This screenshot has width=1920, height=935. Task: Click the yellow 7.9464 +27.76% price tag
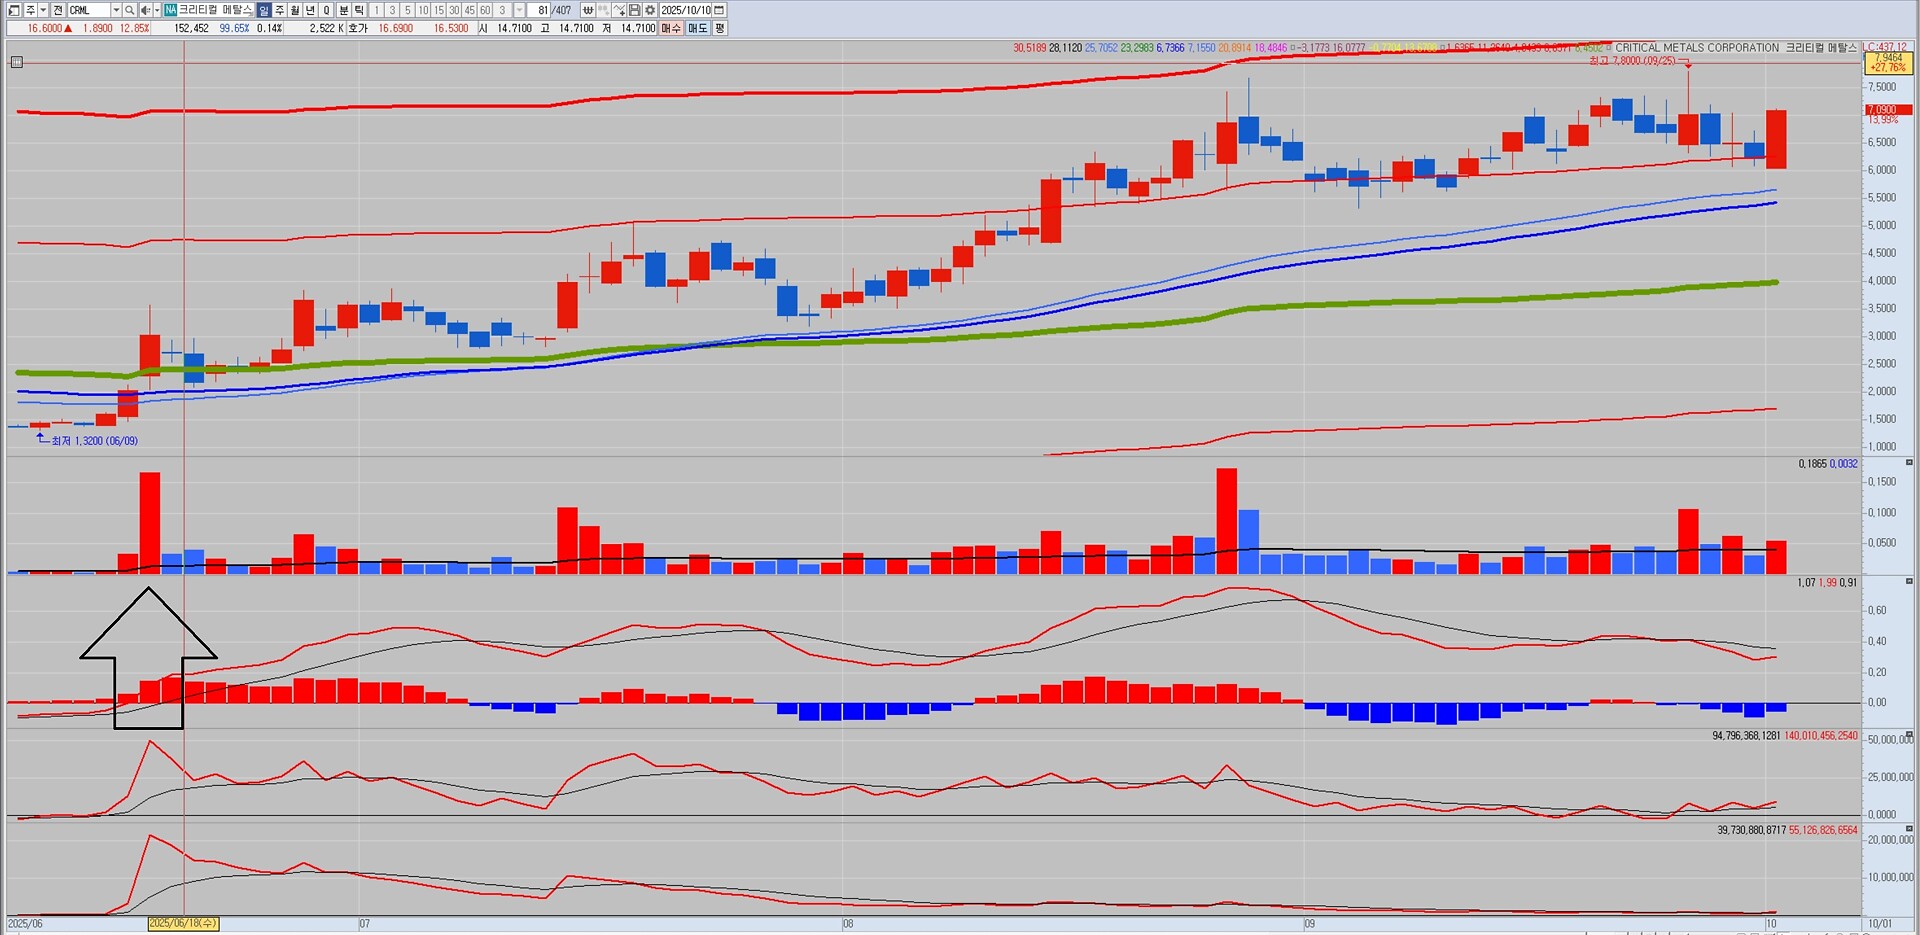pos(1889,62)
